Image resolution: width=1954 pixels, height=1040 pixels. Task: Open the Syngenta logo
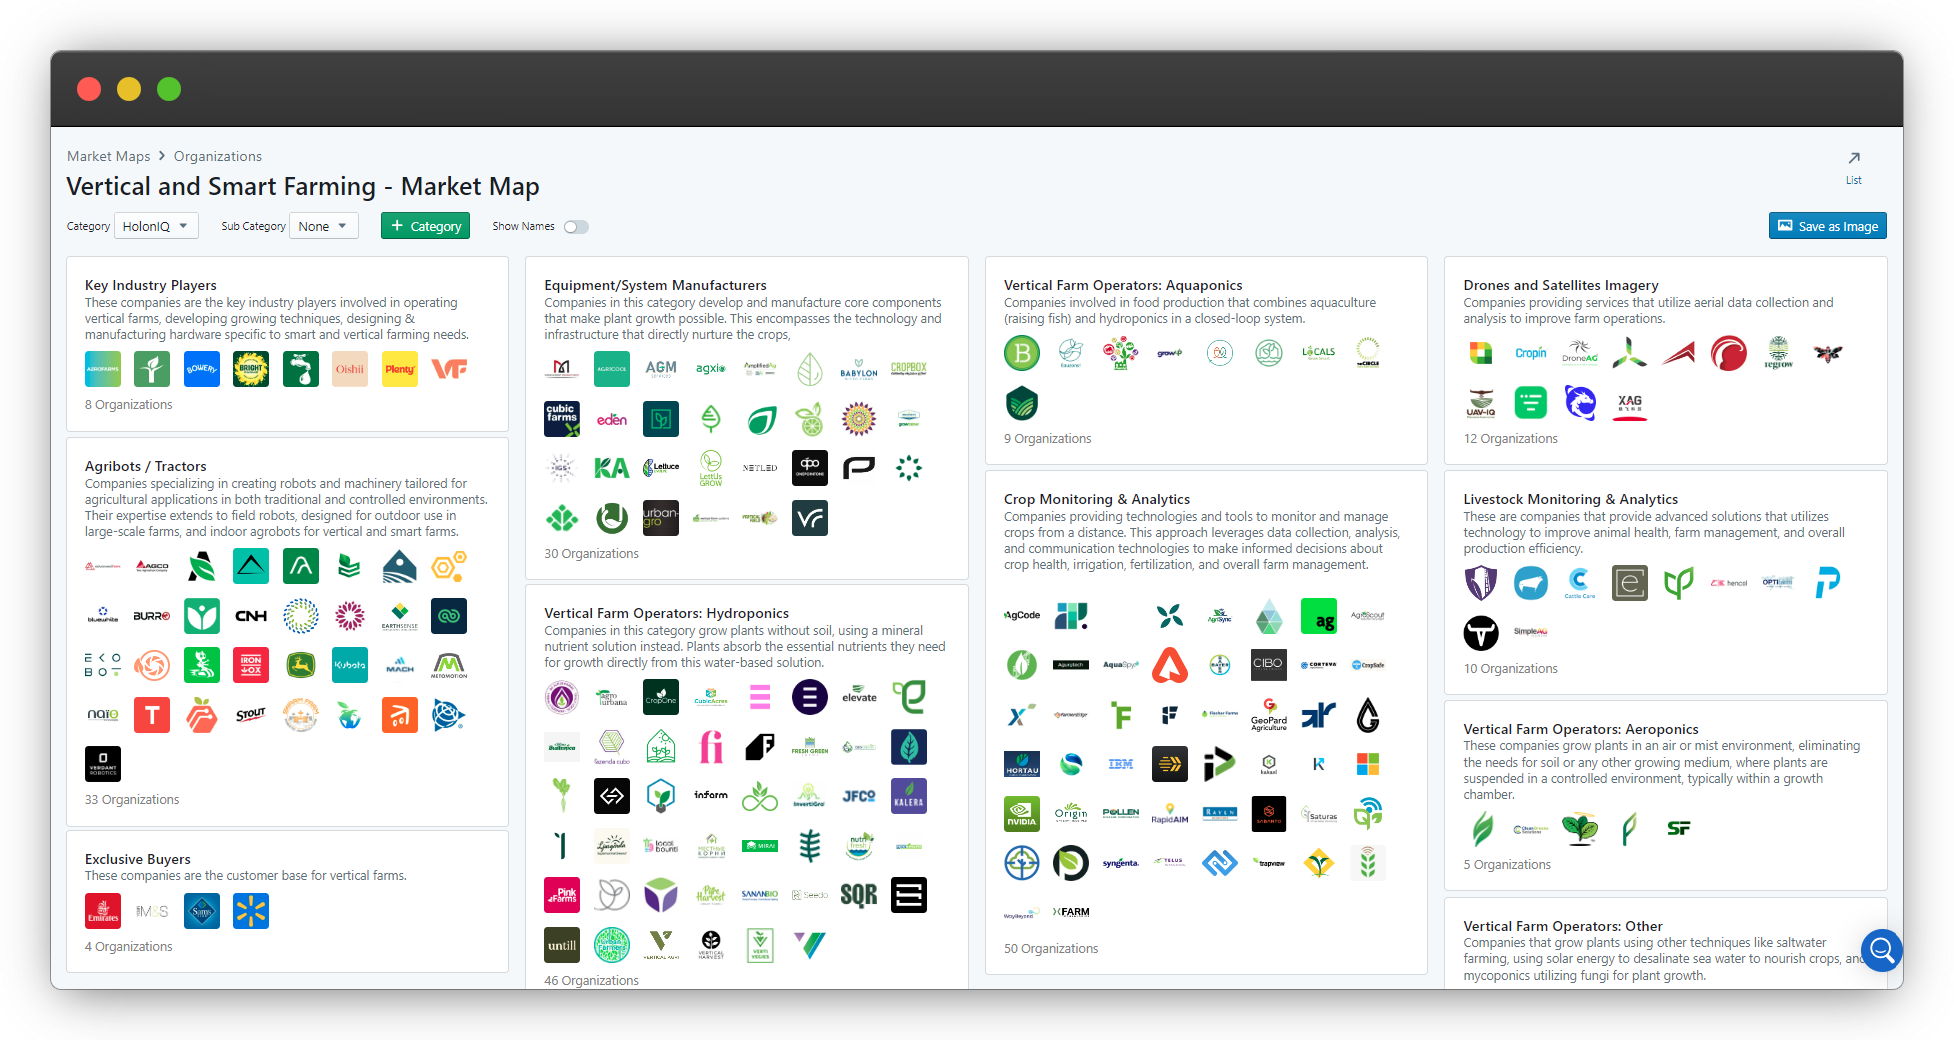tap(1121, 863)
